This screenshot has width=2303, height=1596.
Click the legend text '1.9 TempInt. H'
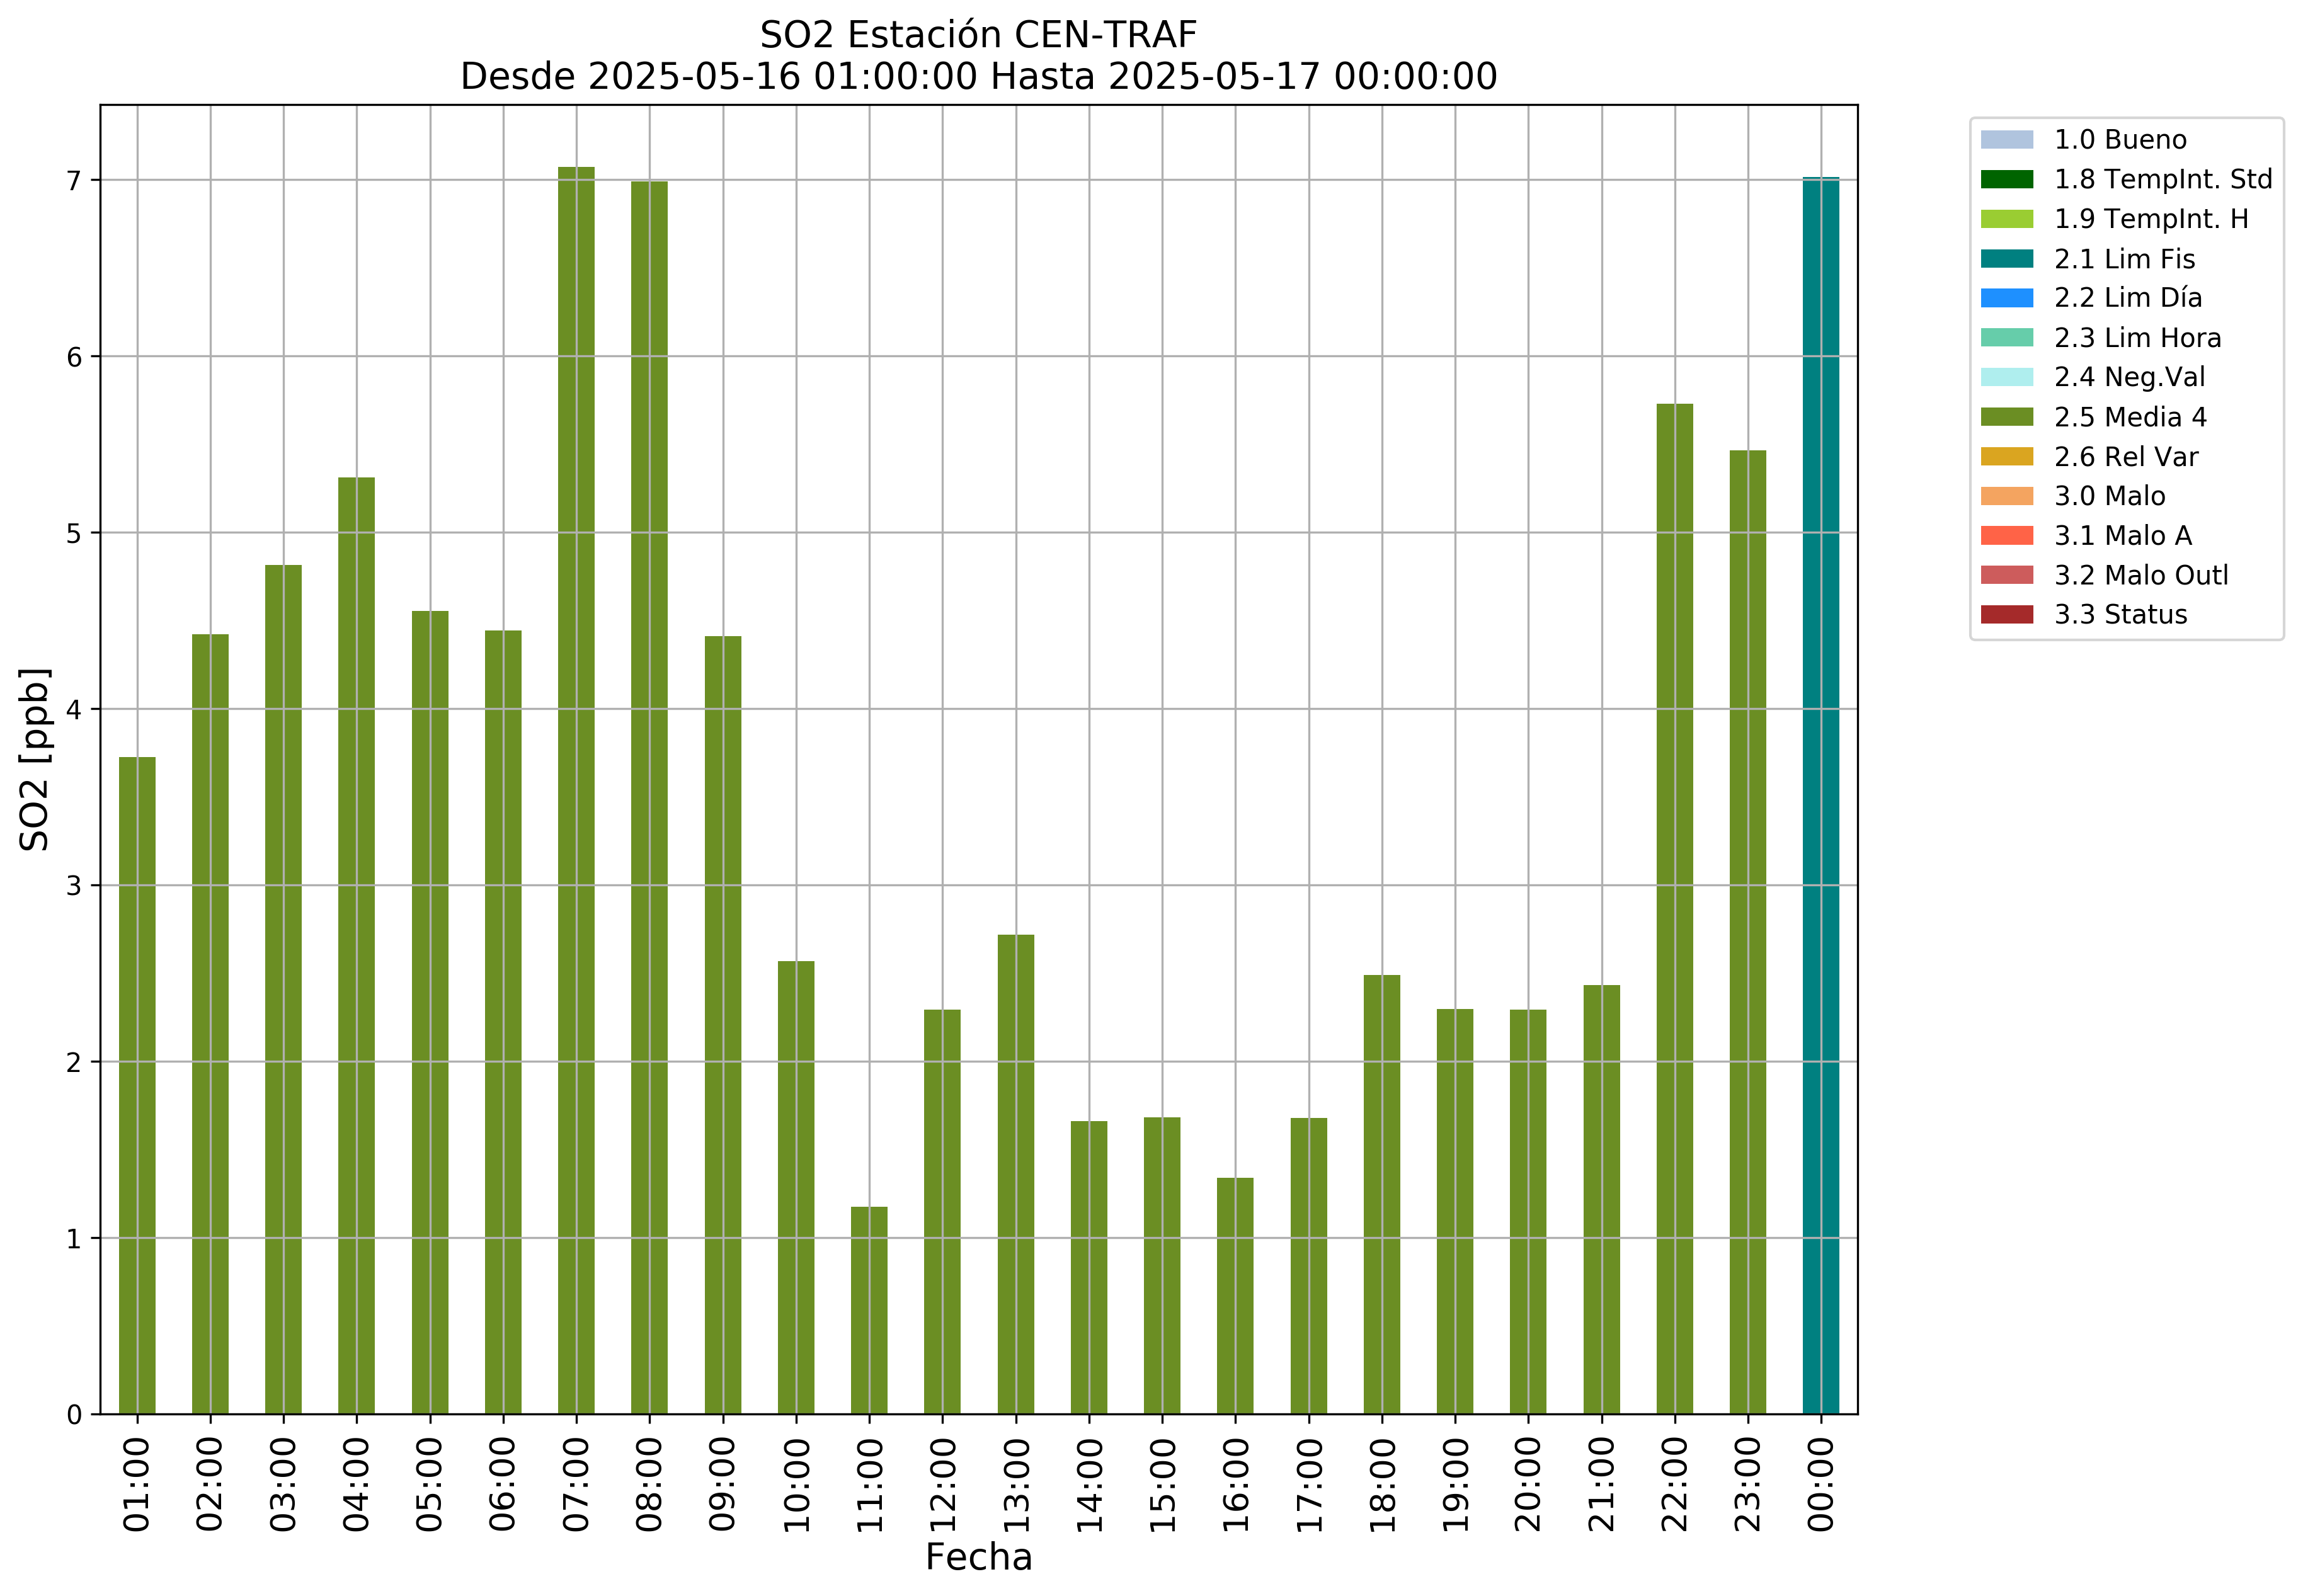coord(2151,219)
